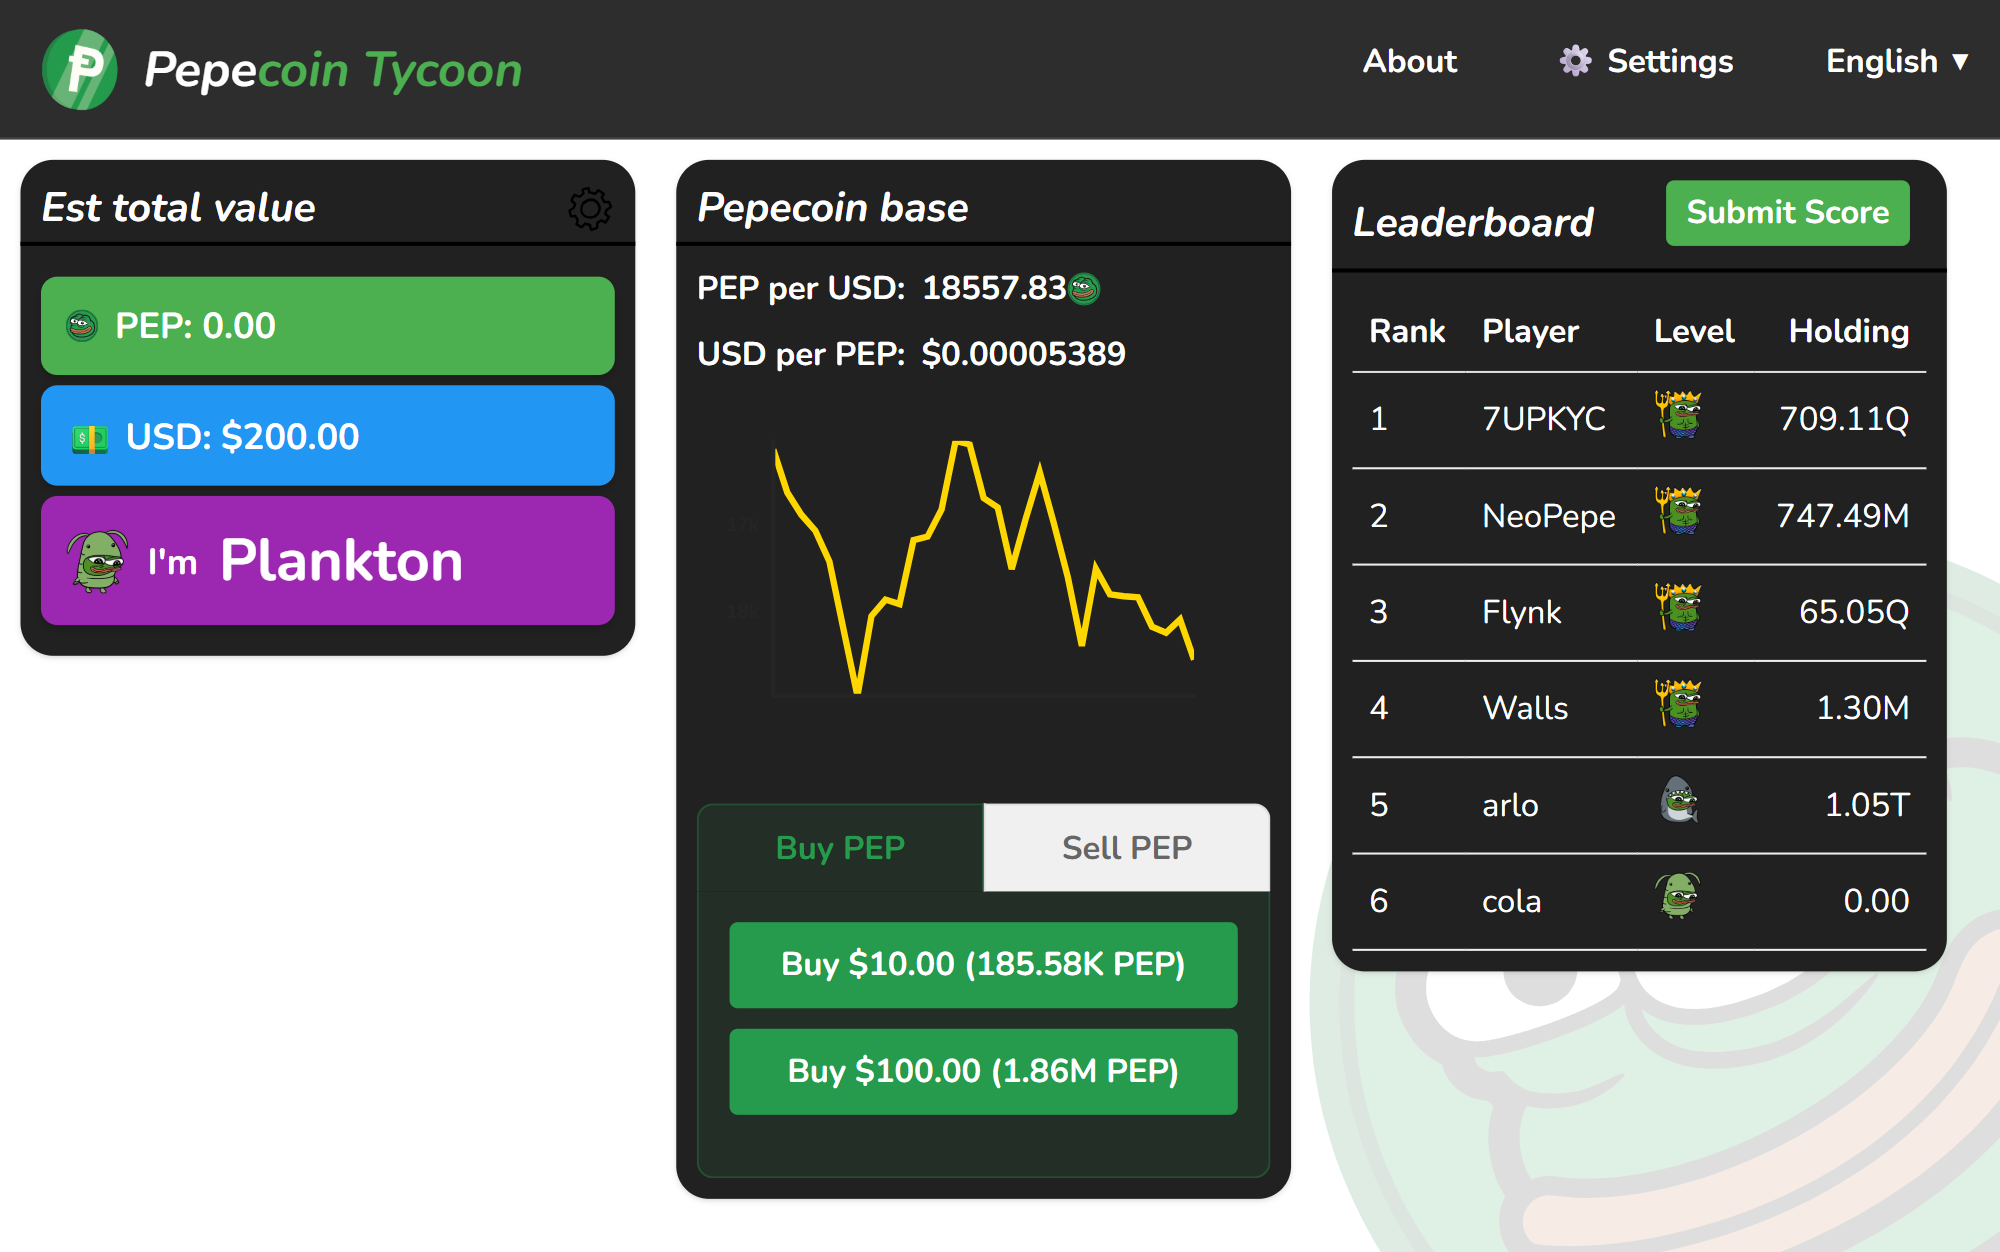Click the Submit Score button
Viewport: 2000px width, 1252px height.
pos(1787,213)
